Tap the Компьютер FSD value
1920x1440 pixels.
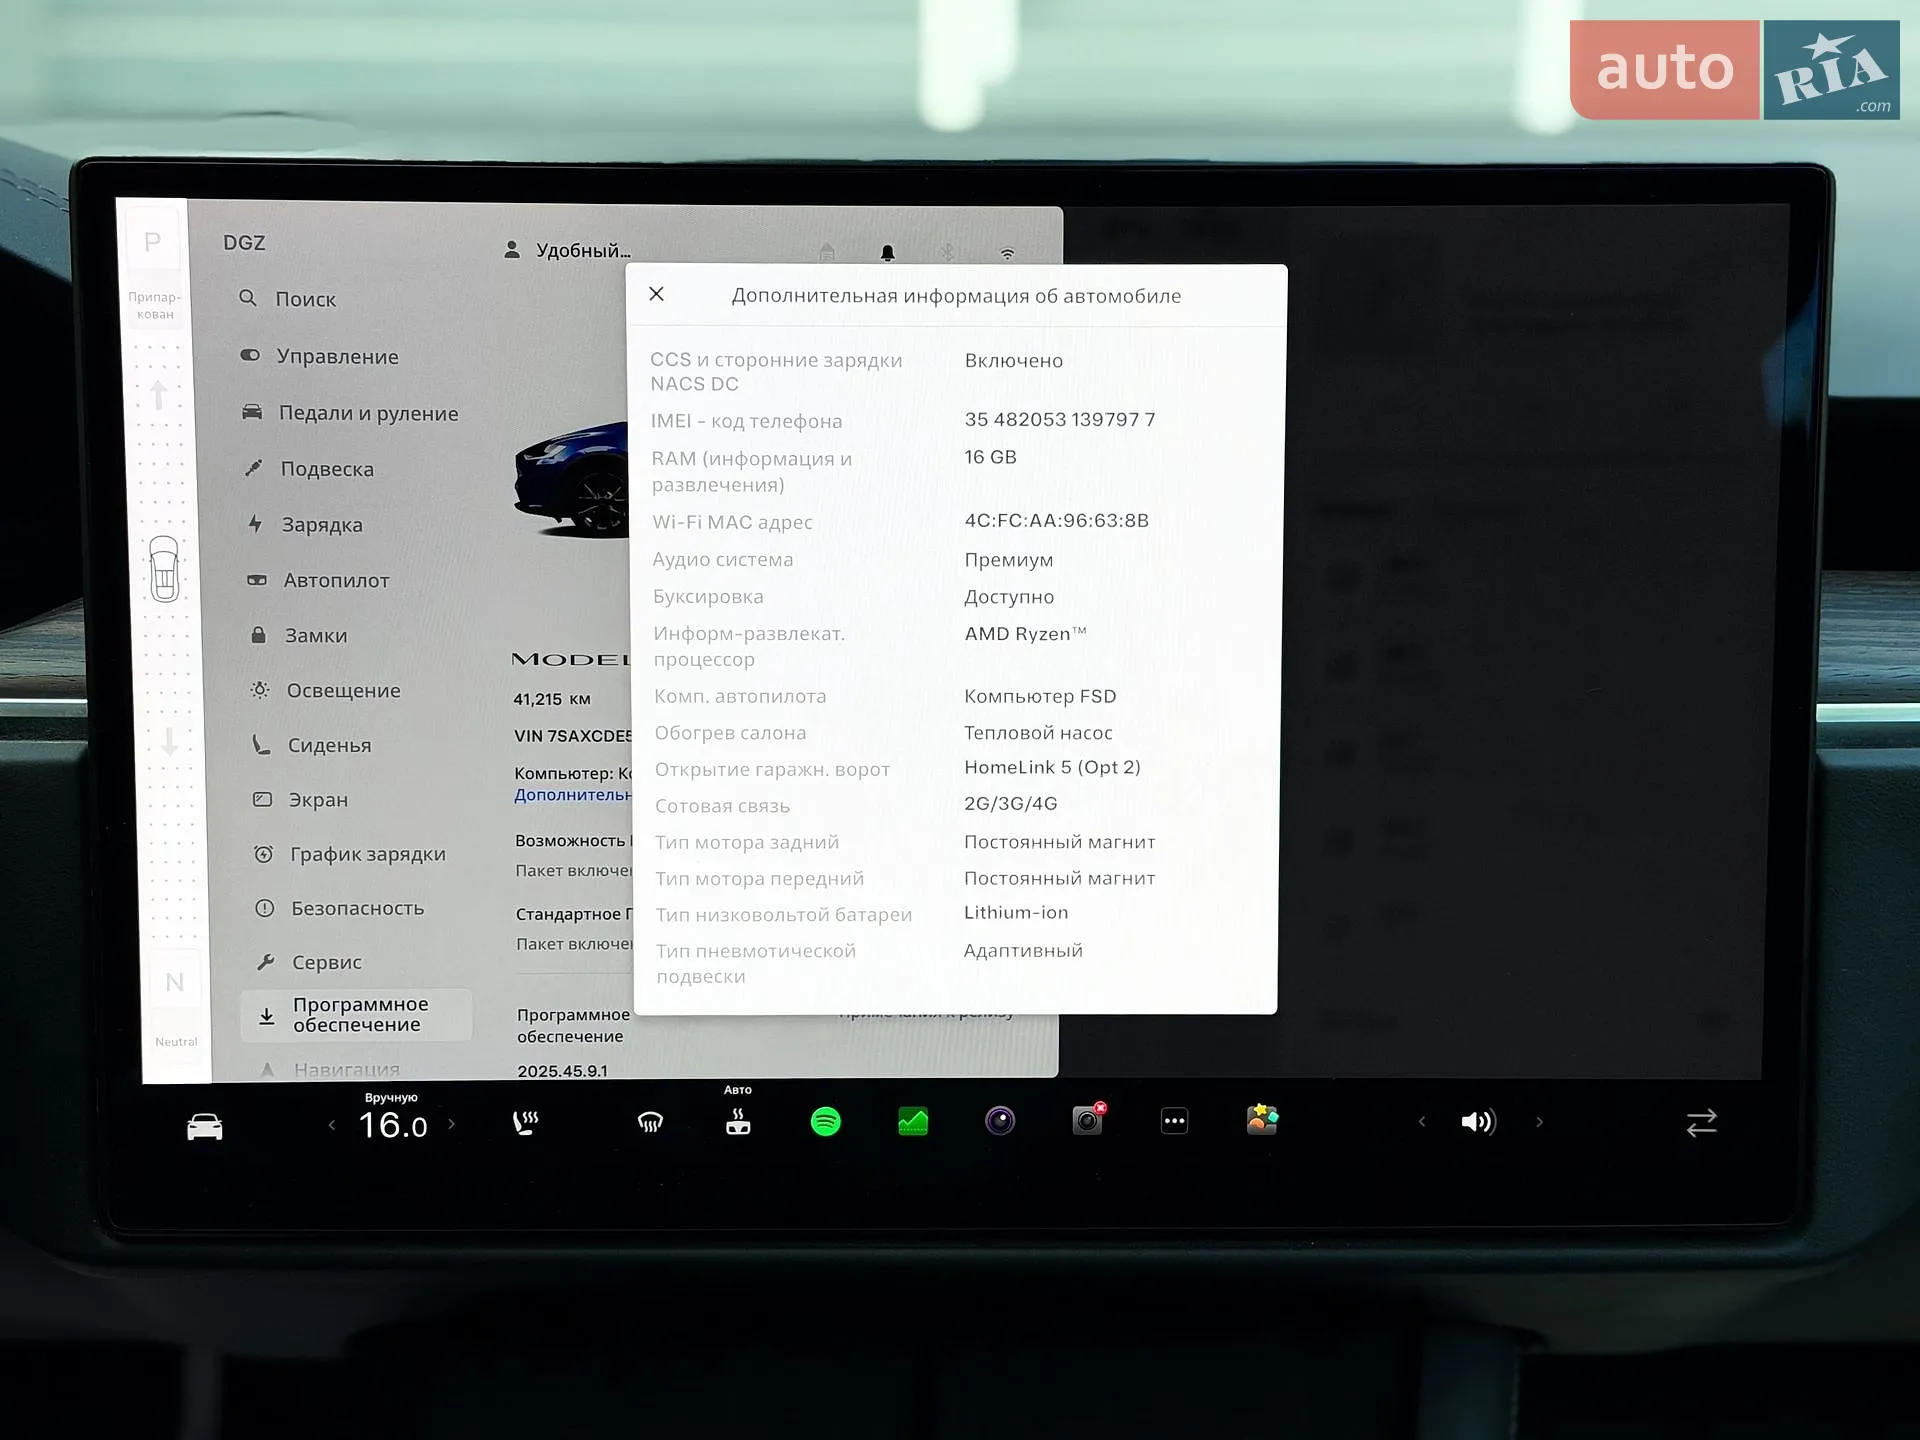click(x=1040, y=696)
